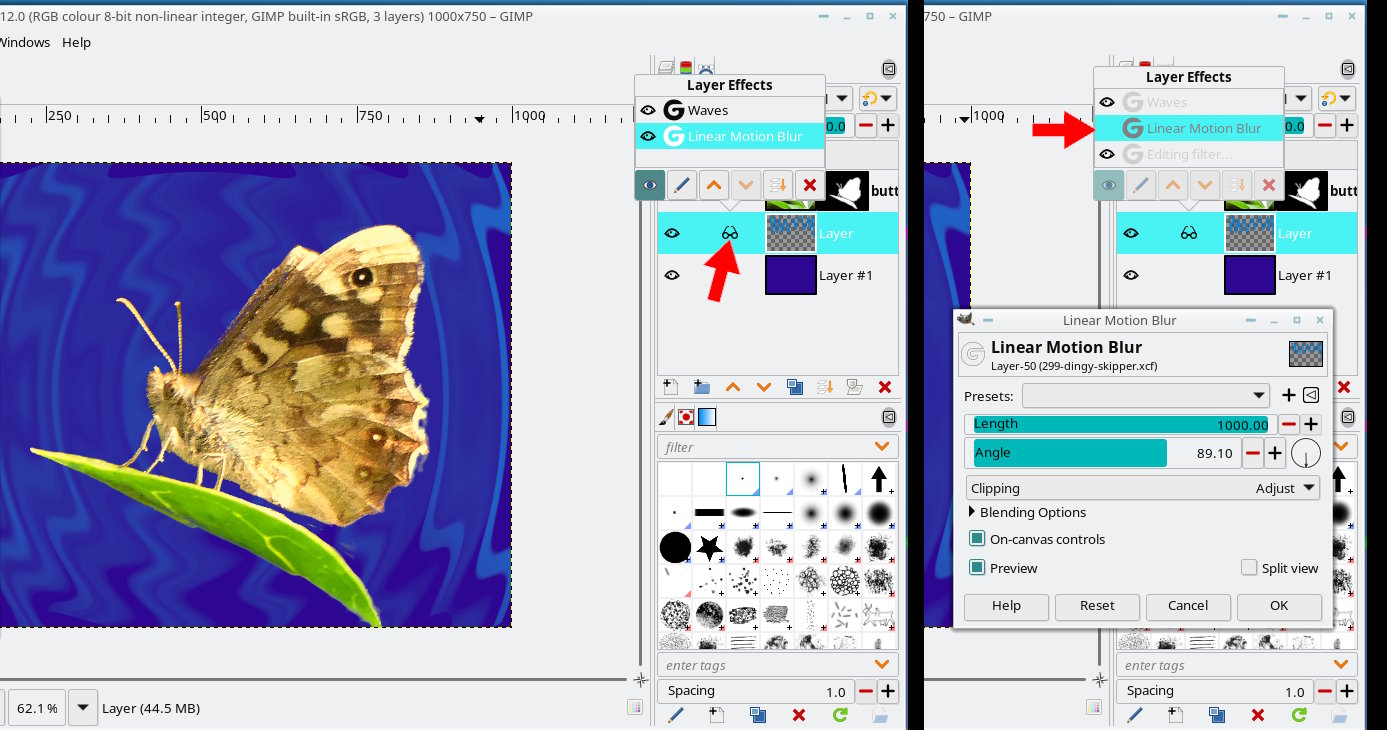Open enter tags dropdown arrow, left window
Screen dimensions: 1387x730
(x=882, y=665)
